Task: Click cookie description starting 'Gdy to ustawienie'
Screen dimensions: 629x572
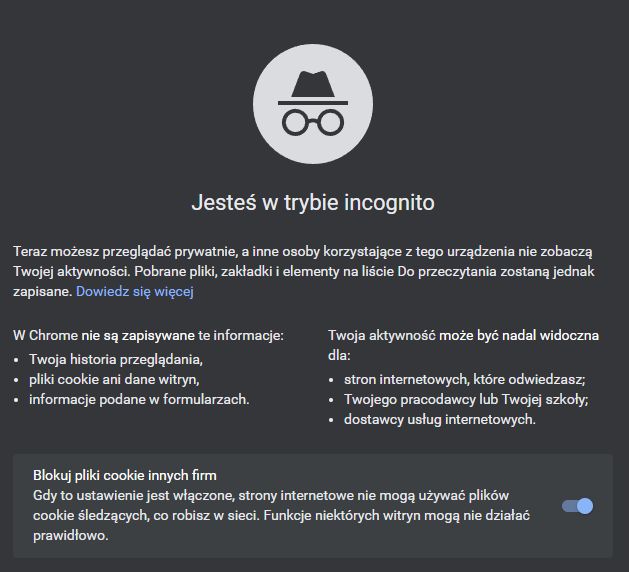Action: 281,515
